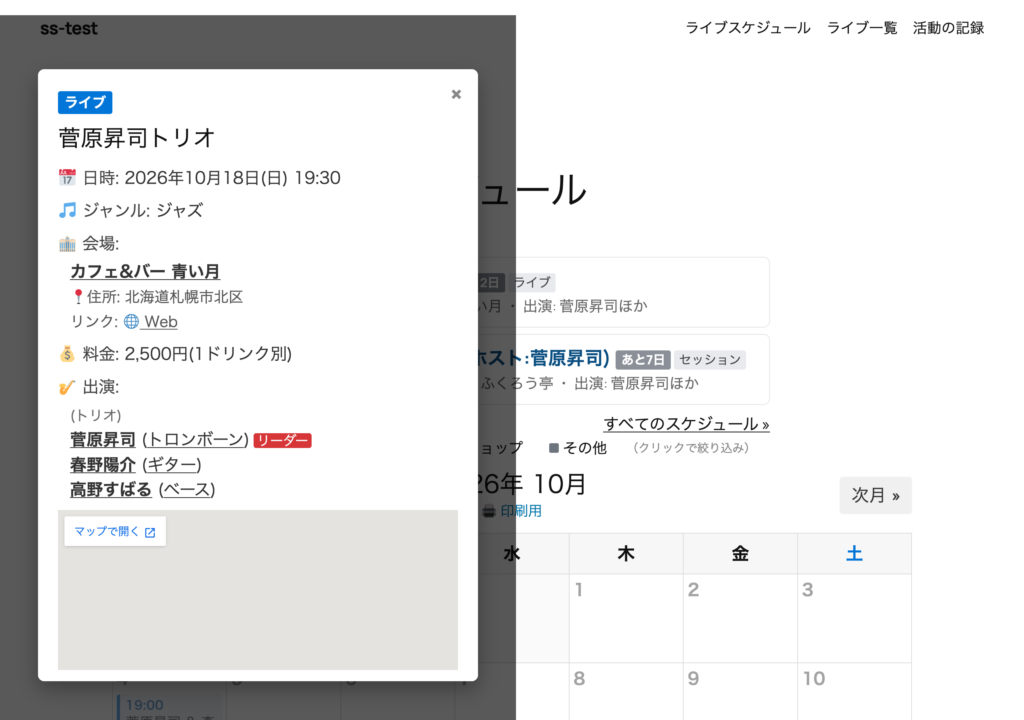Select October 1 in the calendar

coord(626,619)
